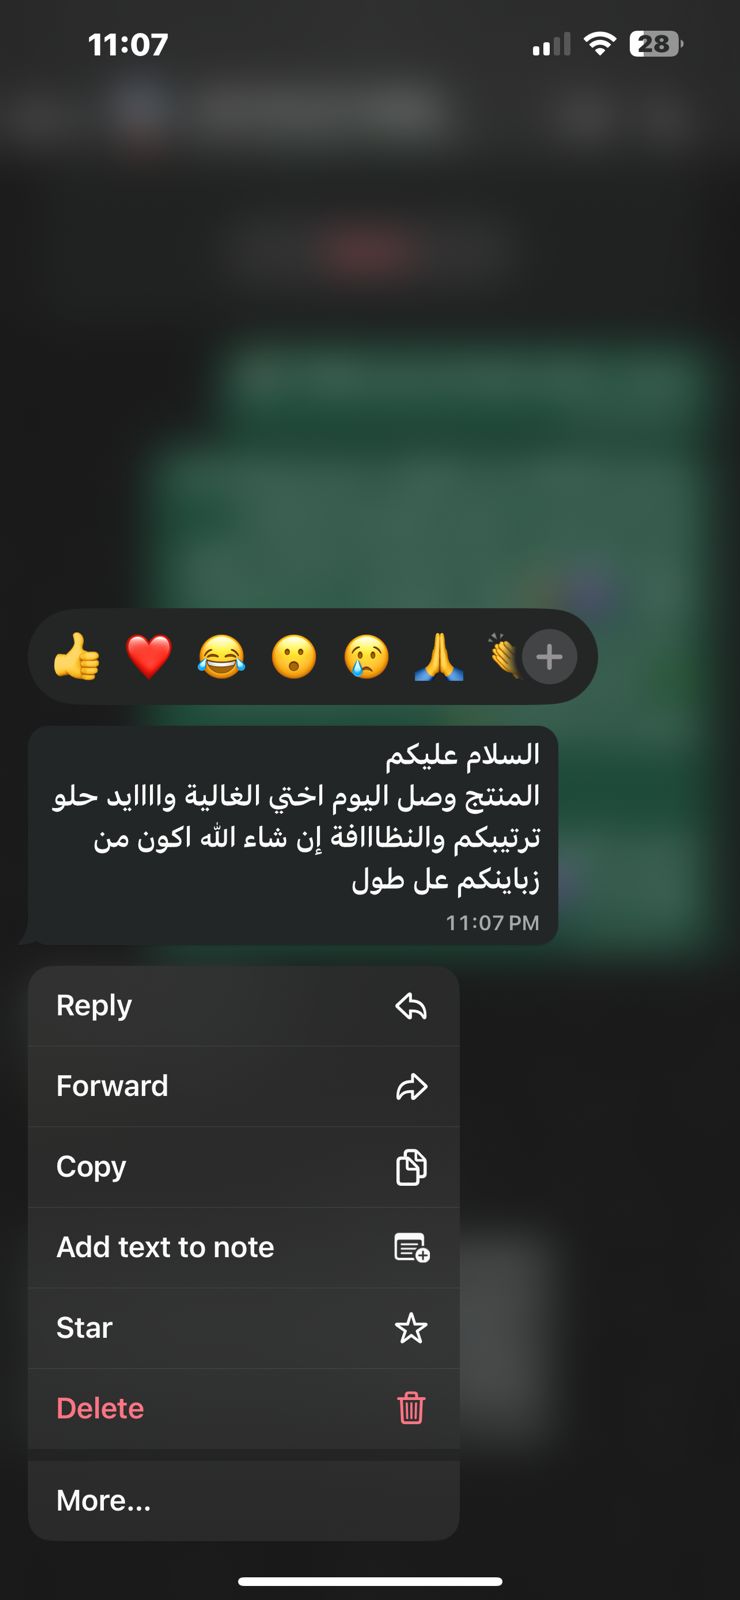Tap the Reply arrow icon

411,1006
